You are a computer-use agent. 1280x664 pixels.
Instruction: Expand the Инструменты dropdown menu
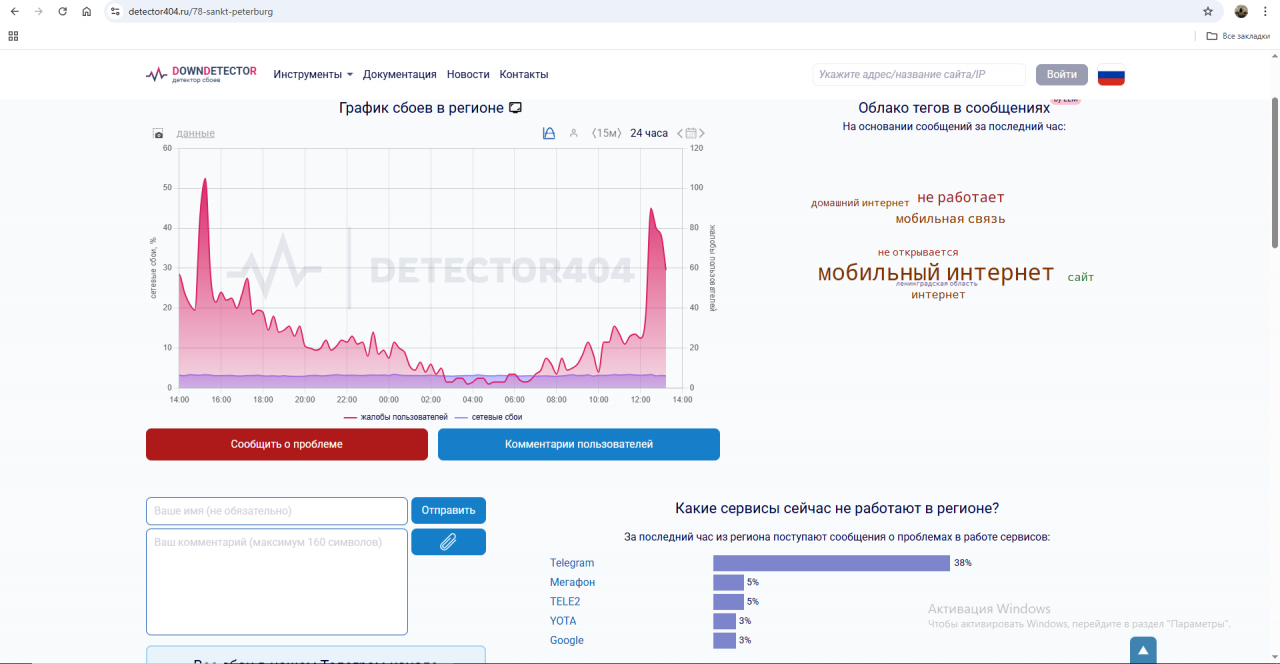[313, 74]
